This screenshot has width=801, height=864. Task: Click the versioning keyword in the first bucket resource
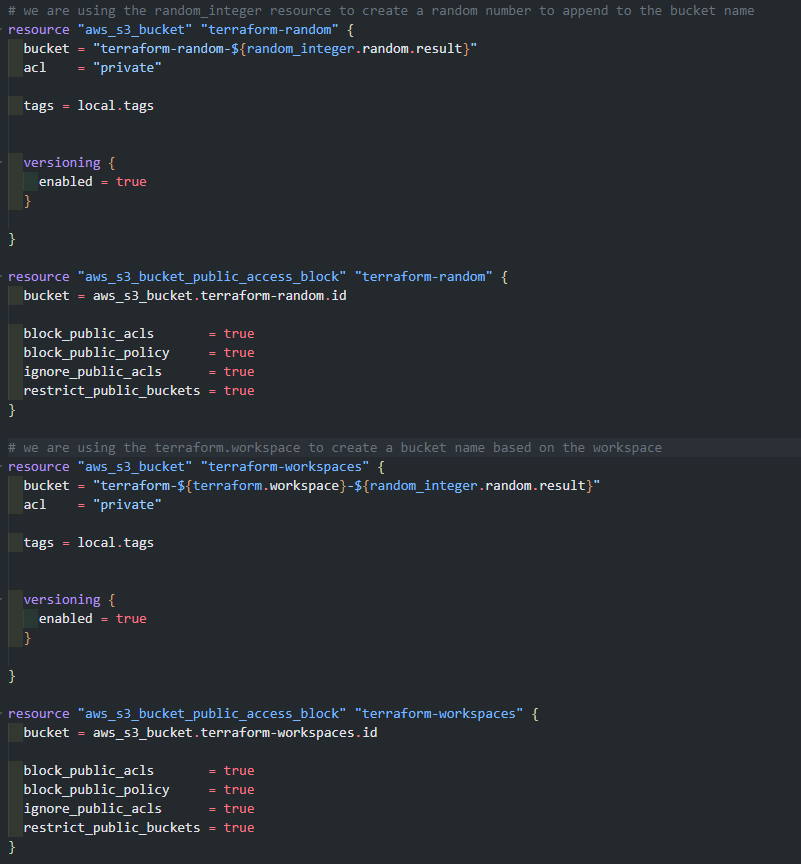[62, 163]
